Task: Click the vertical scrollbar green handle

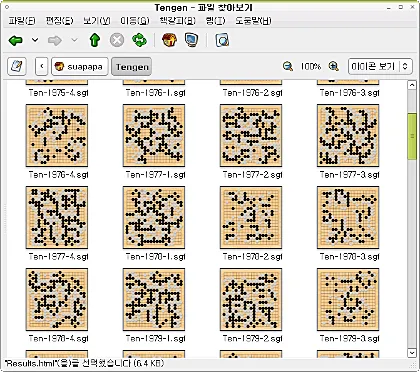Action: click(x=412, y=136)
